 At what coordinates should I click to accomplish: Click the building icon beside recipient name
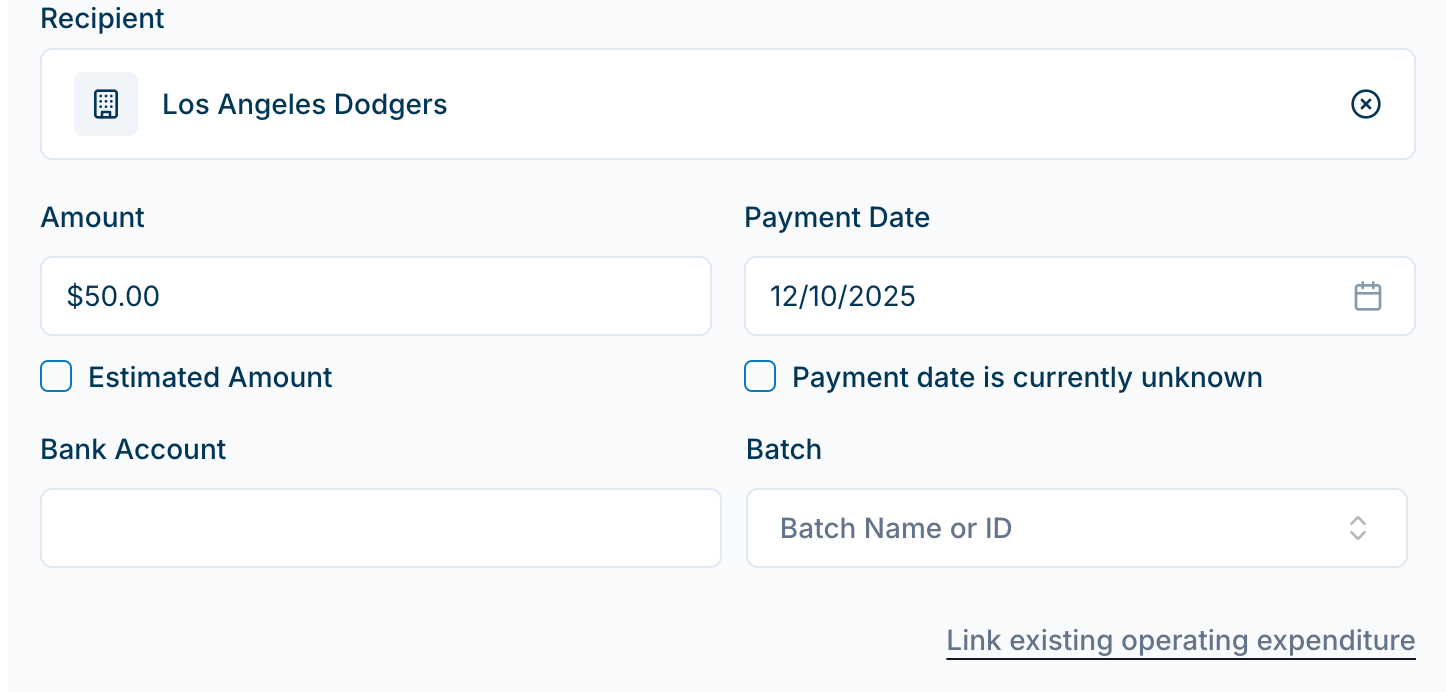click(x=106, y=104)
